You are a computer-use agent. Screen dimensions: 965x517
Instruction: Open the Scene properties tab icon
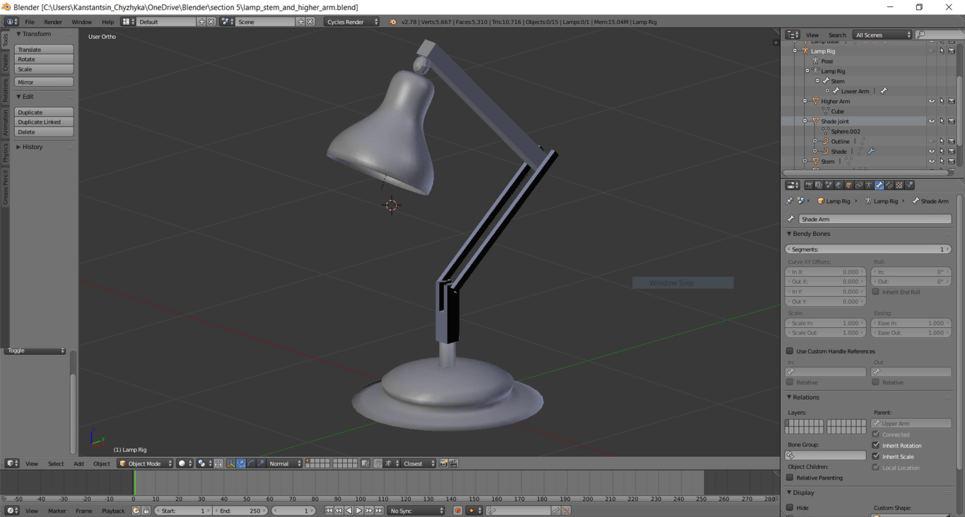pyautogui.click(x=829, y=185)
